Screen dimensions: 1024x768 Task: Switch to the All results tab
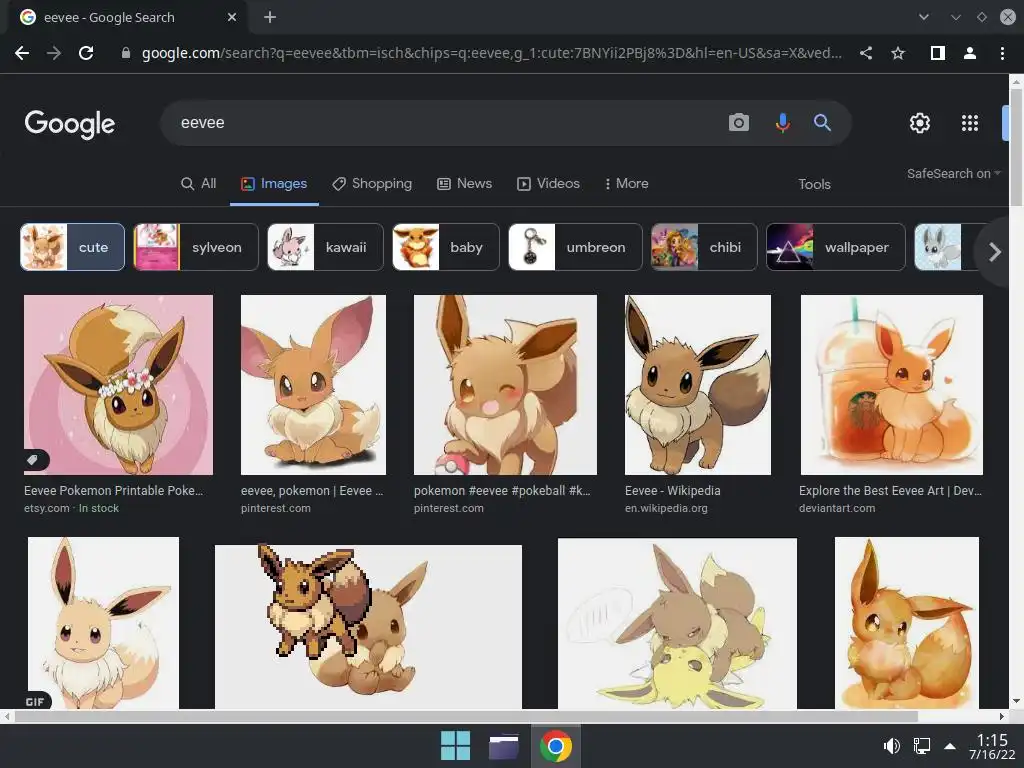coord(199,184)
